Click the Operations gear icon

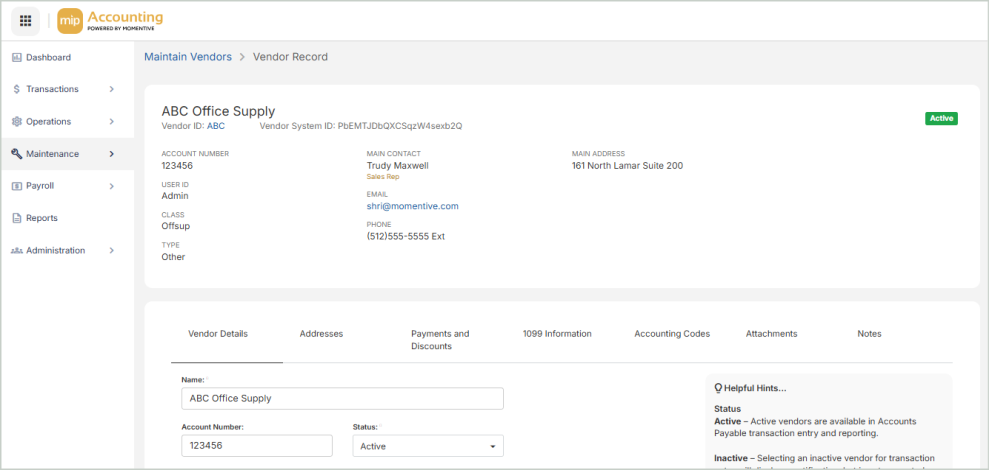click(17, 122)
